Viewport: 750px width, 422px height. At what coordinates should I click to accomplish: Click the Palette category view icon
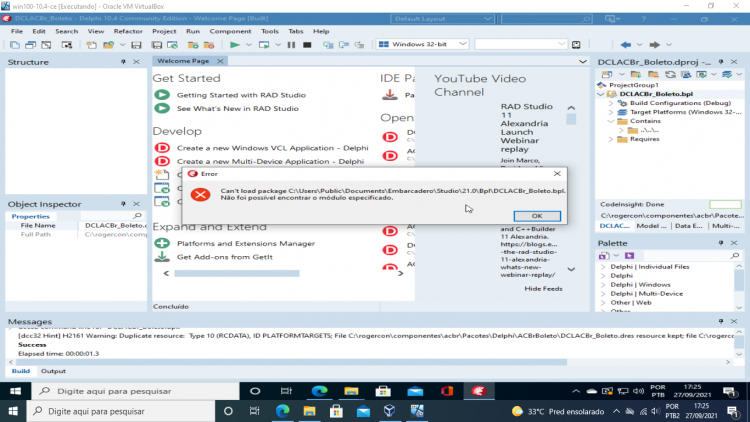pos(604,255)
